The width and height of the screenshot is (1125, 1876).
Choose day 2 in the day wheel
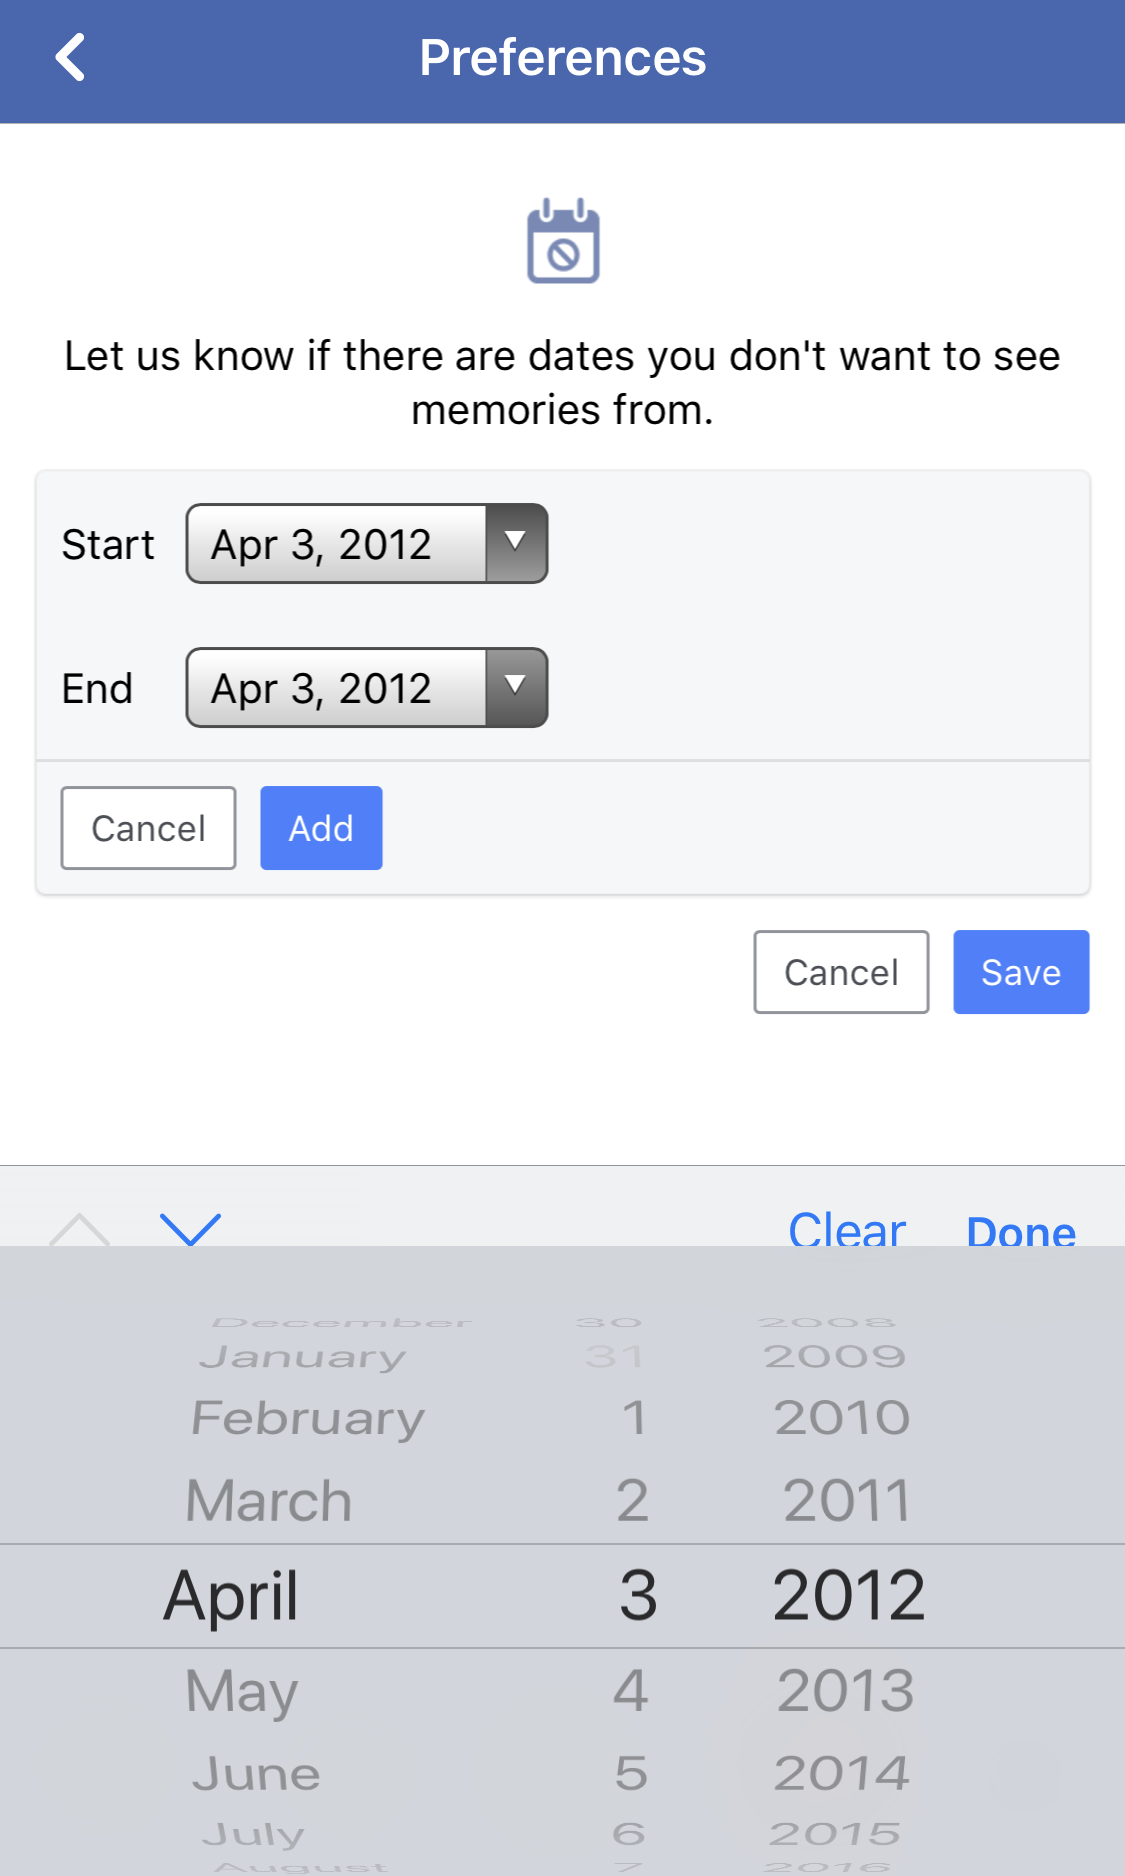click(632, 1501)
